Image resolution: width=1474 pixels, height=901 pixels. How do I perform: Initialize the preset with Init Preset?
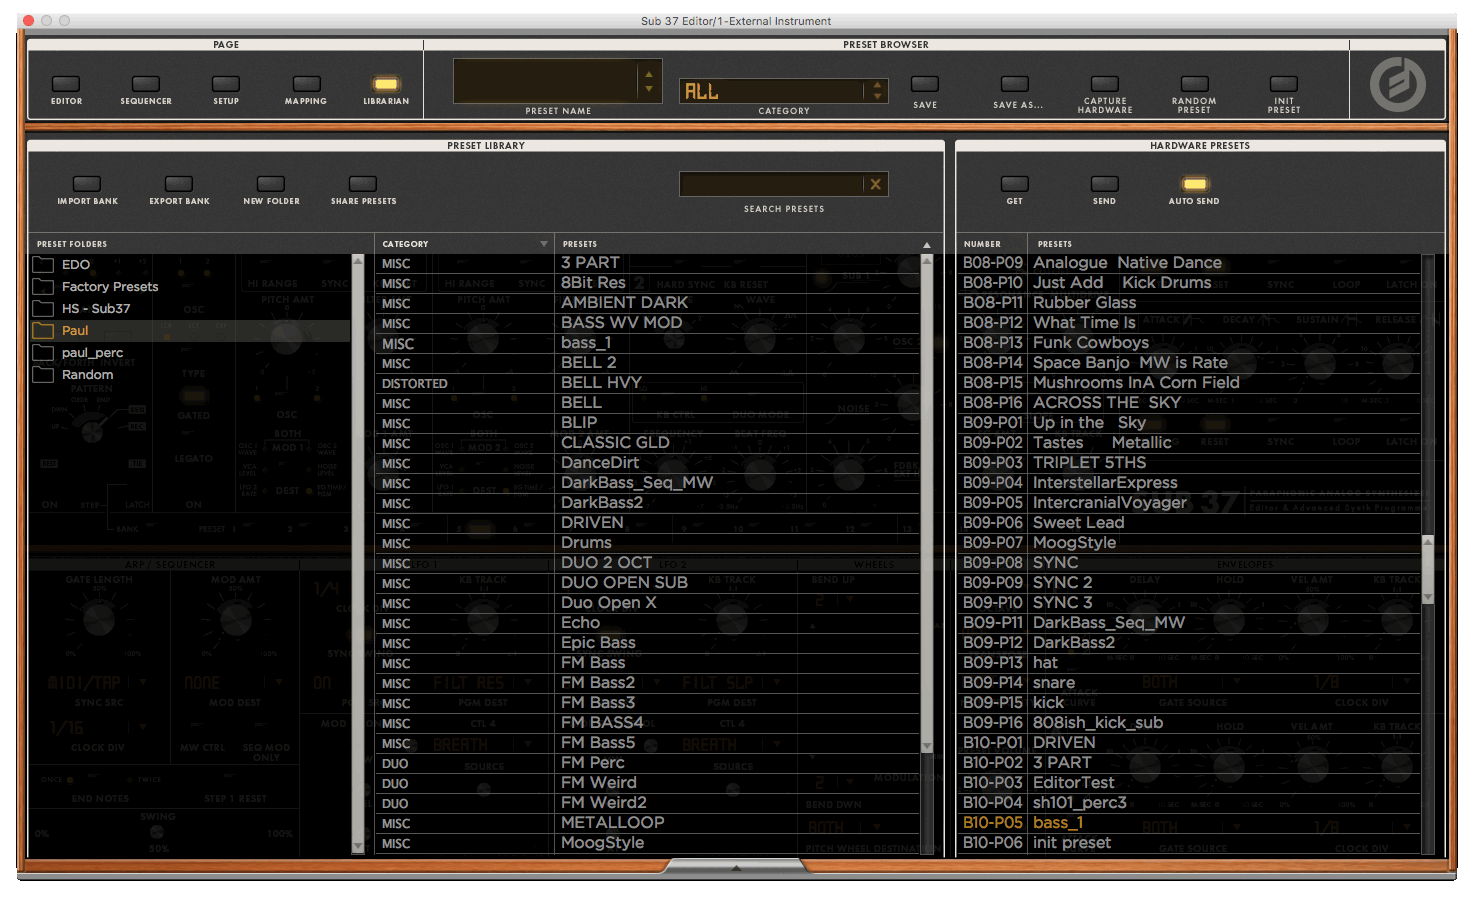tap(1284, 85)
